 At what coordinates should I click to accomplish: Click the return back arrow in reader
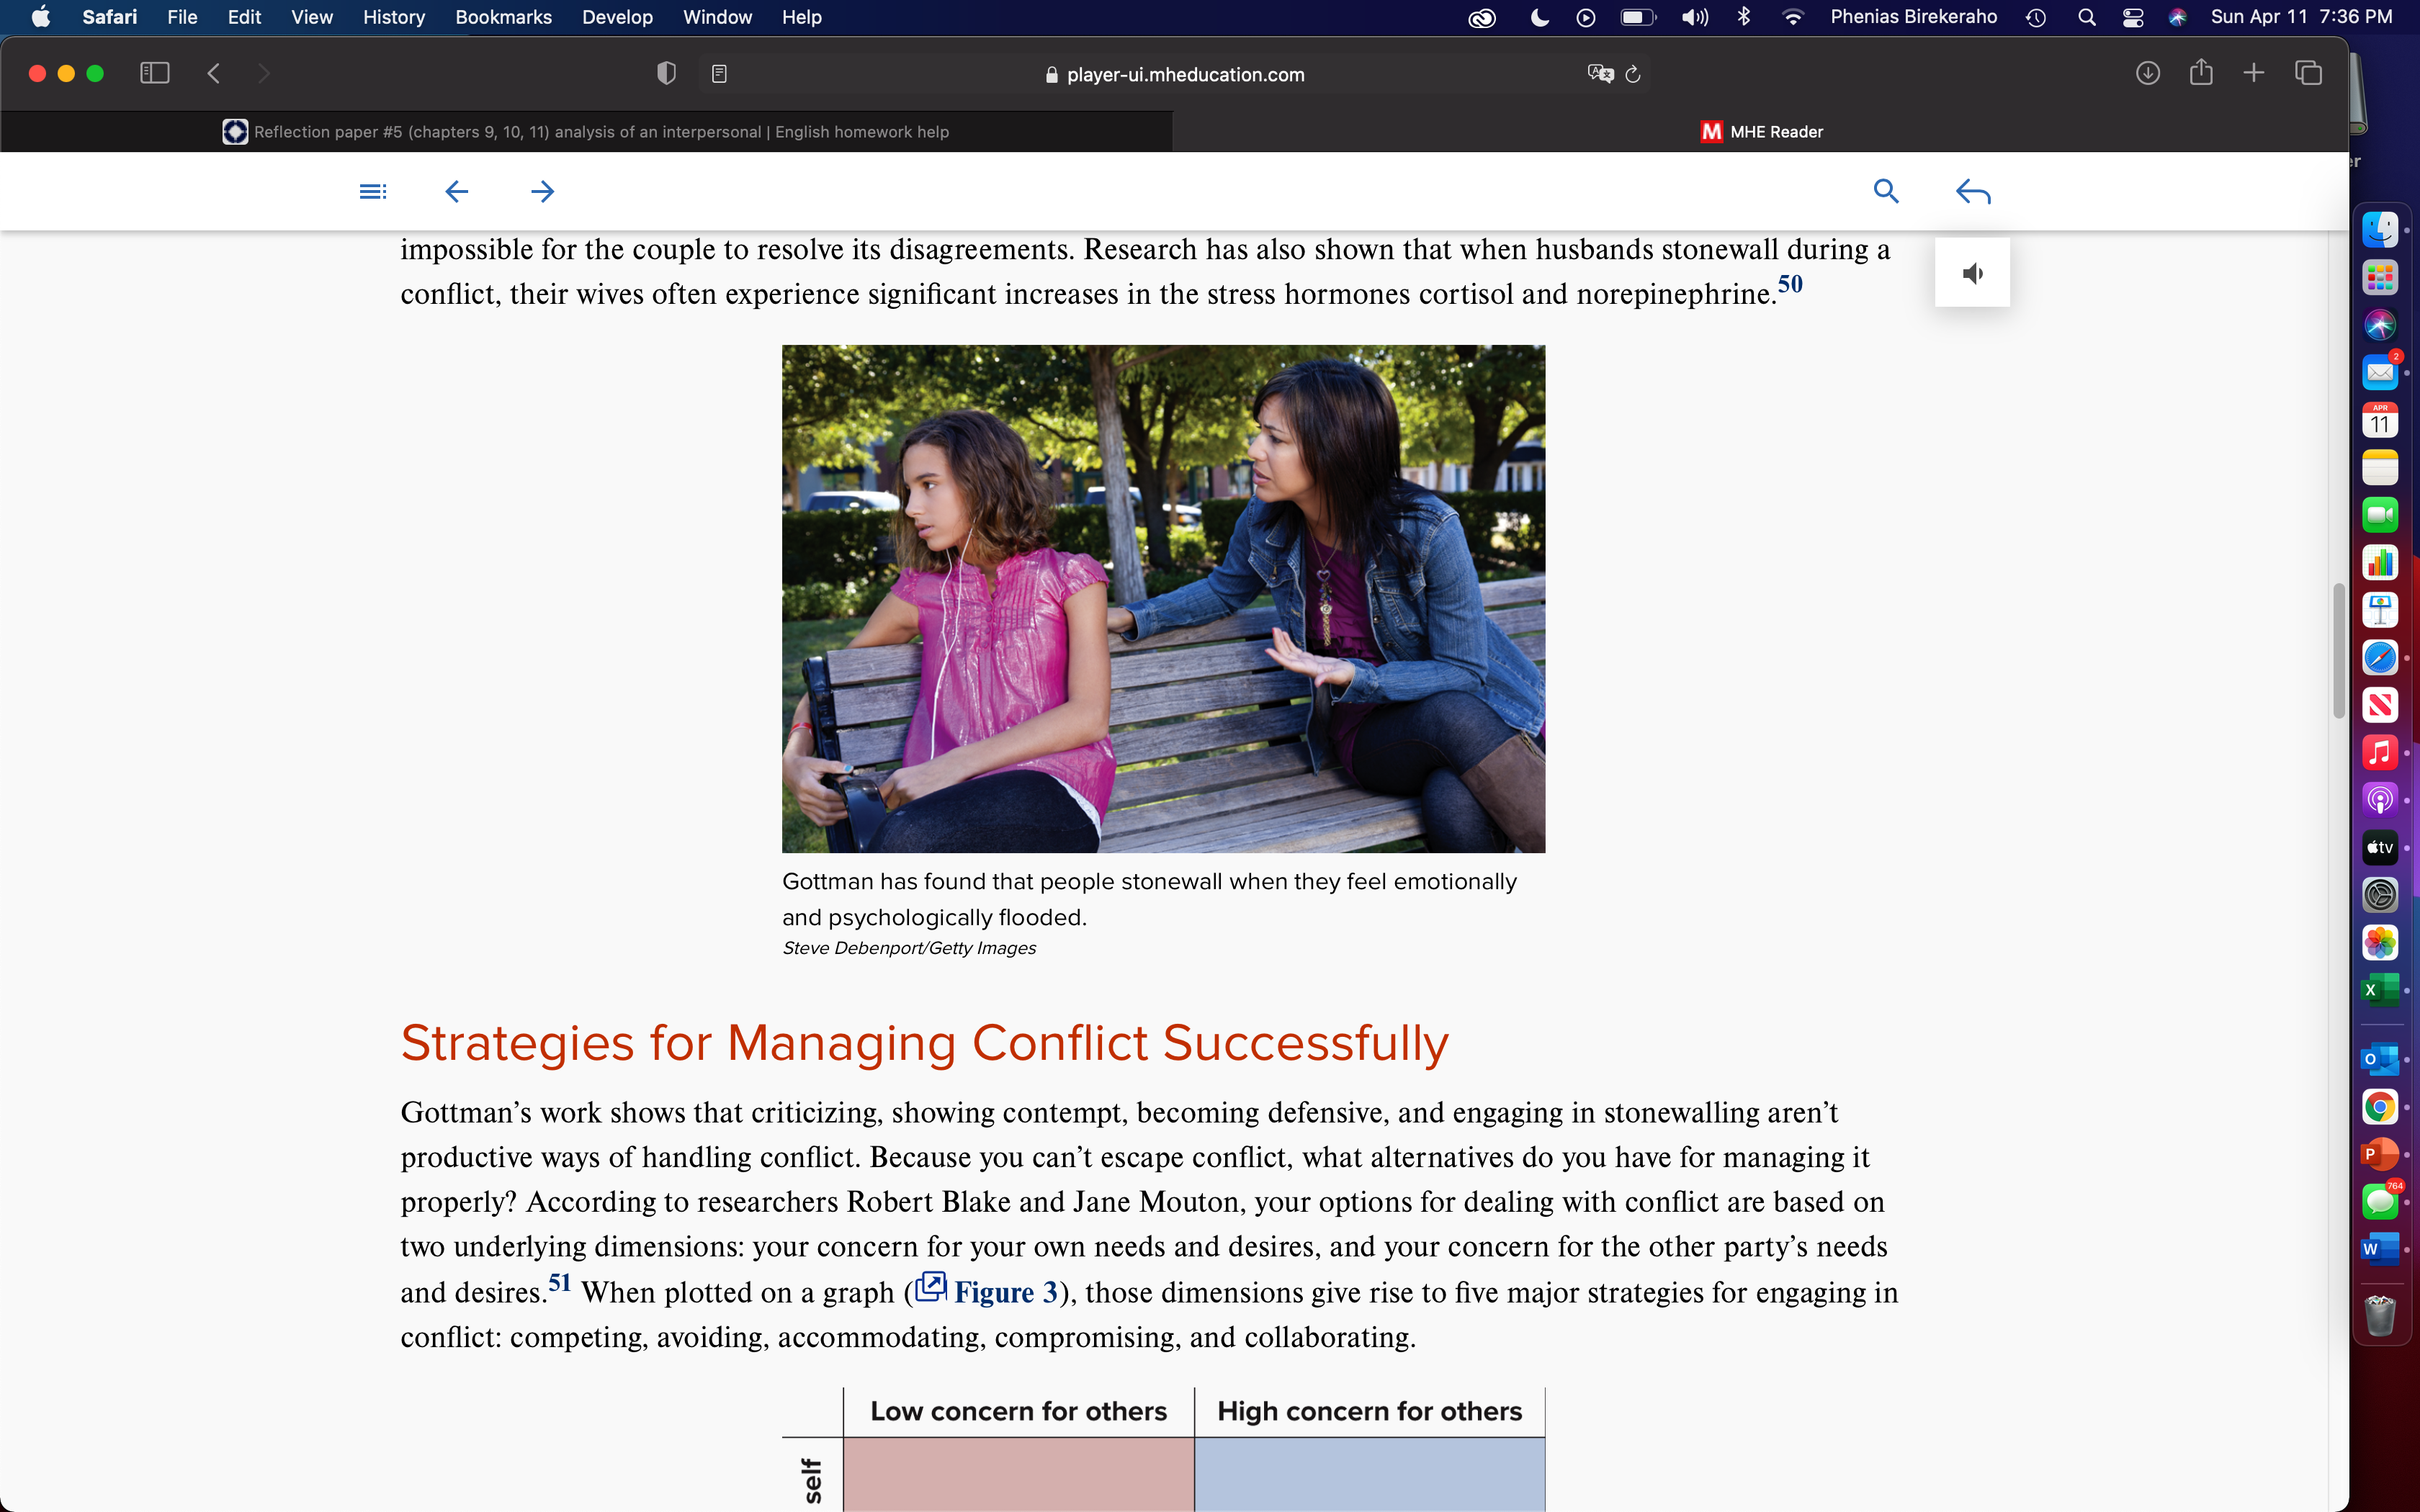1973,191
